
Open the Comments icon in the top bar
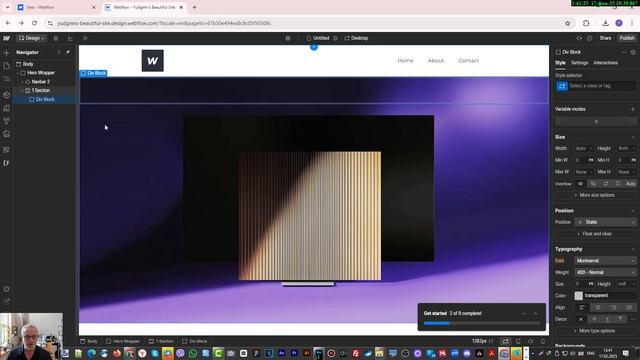(x=589, y=38)
